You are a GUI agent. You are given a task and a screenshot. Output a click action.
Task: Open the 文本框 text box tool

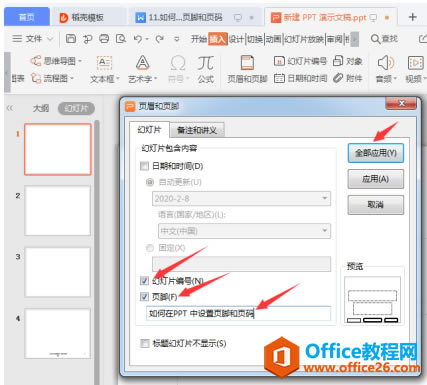point(104,63)
